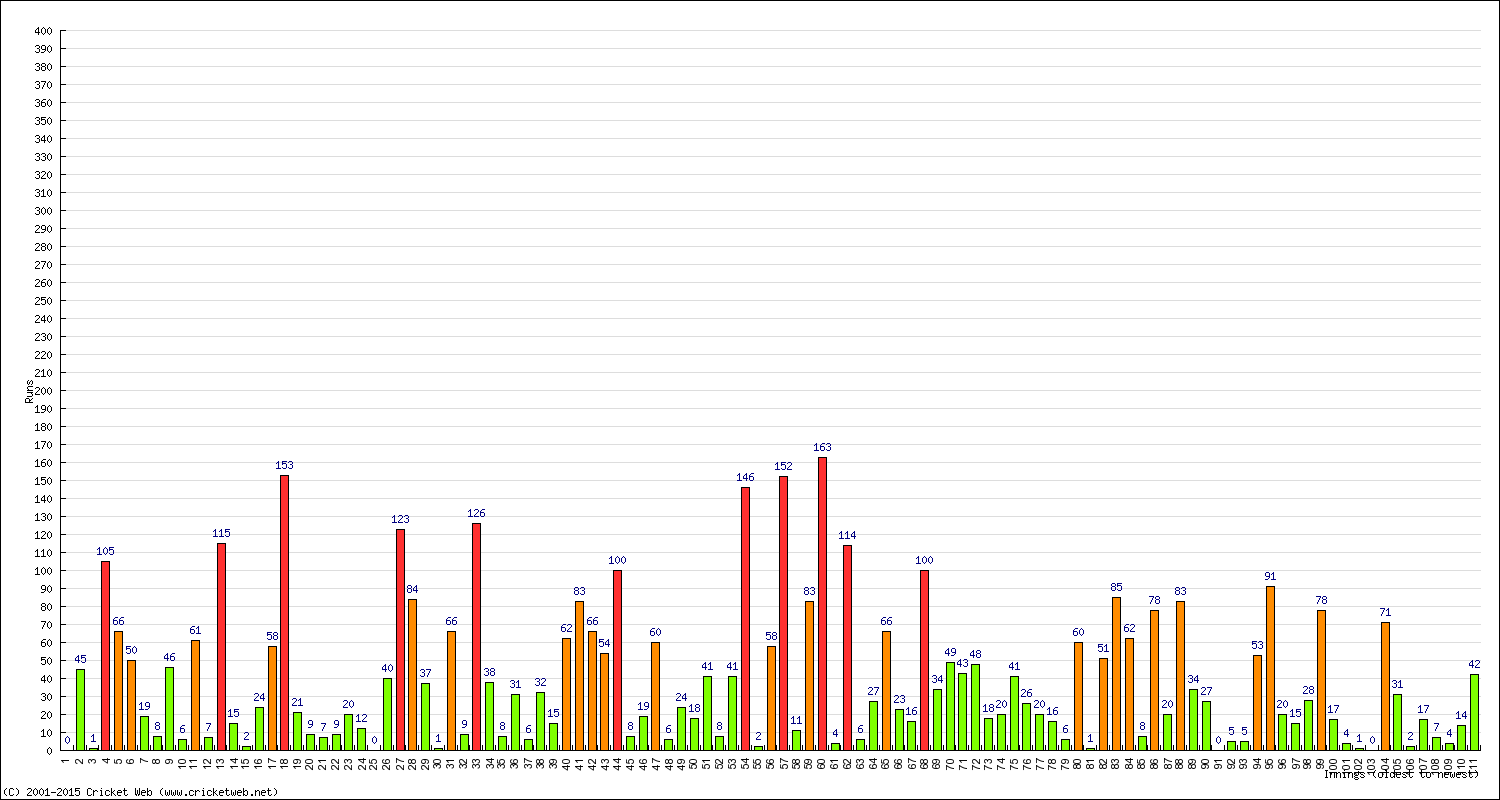This screenshot has height=800, width=1500.
Task: Click the y-axis label 400
Action: [42, 31]
